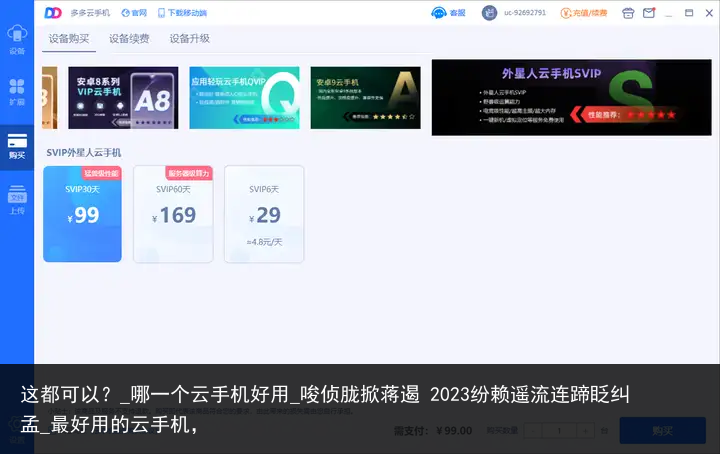Switch to the 设备升级 tab
This screenshot has height=454, width=720.
190,39
